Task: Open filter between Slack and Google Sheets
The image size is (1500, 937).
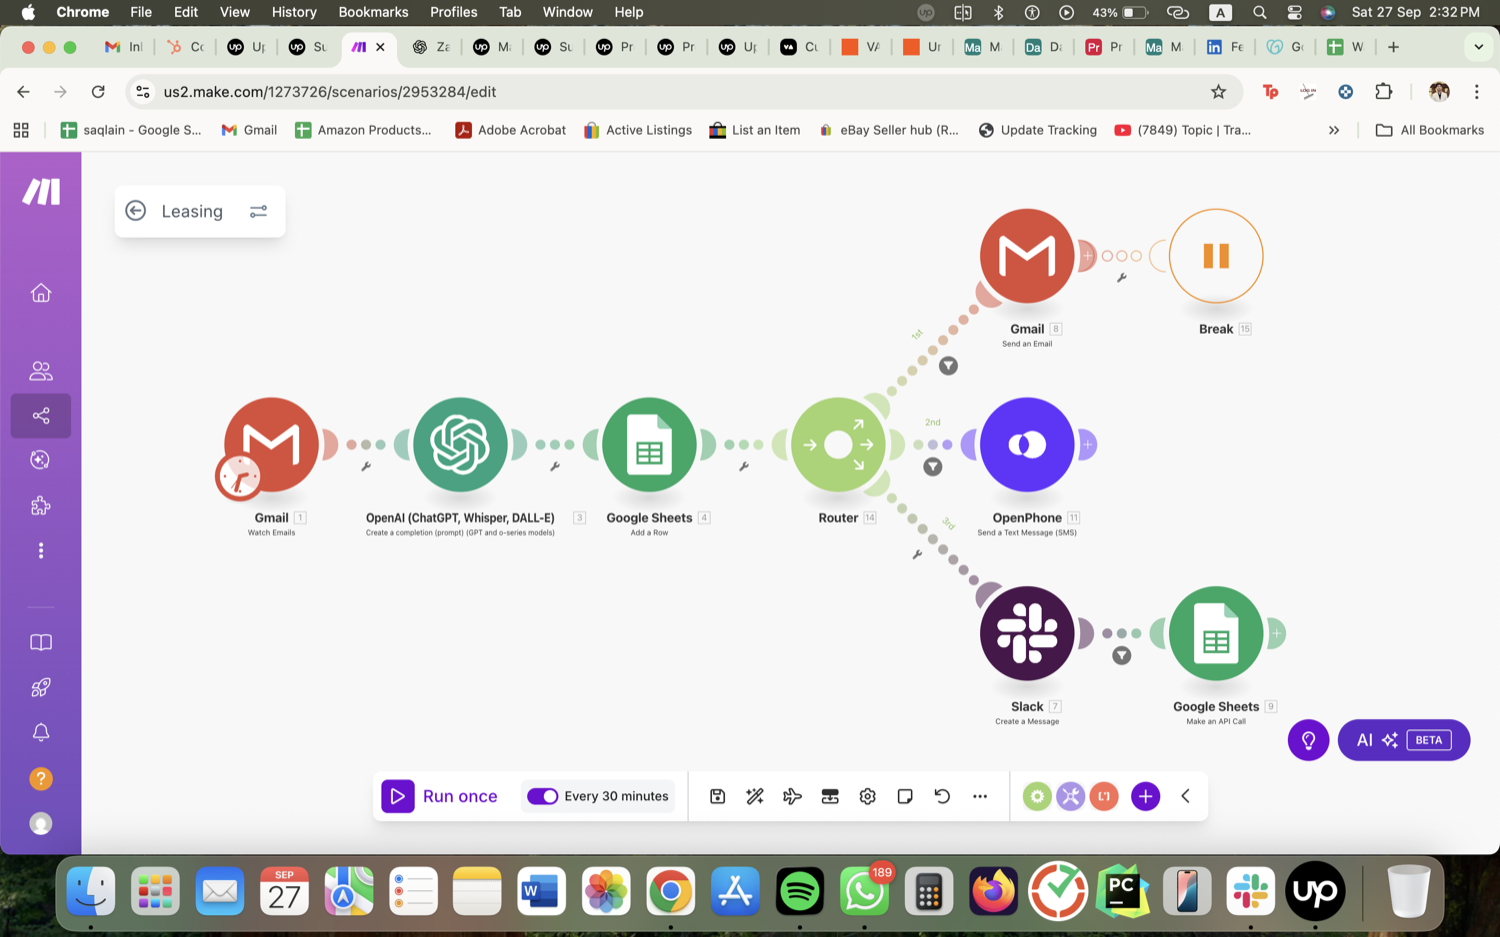Action: click(x=1121, y=656)
